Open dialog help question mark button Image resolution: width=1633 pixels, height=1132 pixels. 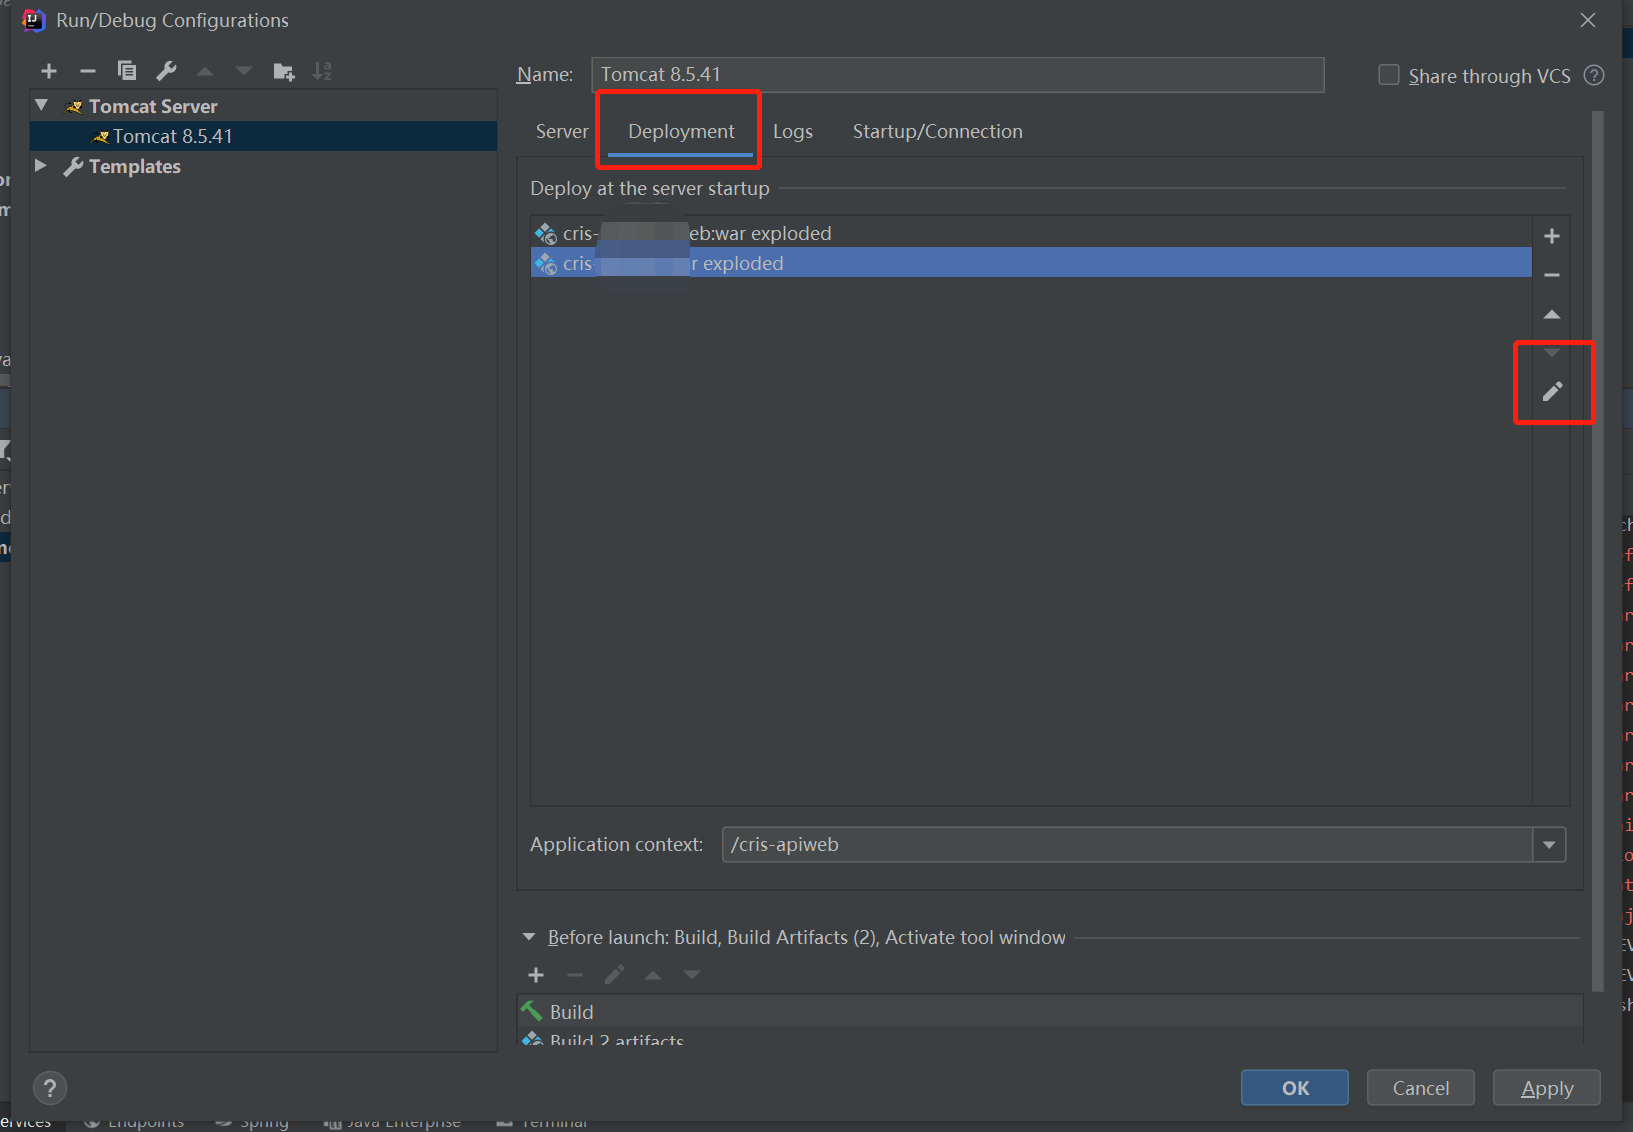pyautogui.click(x=50, y=1088)
